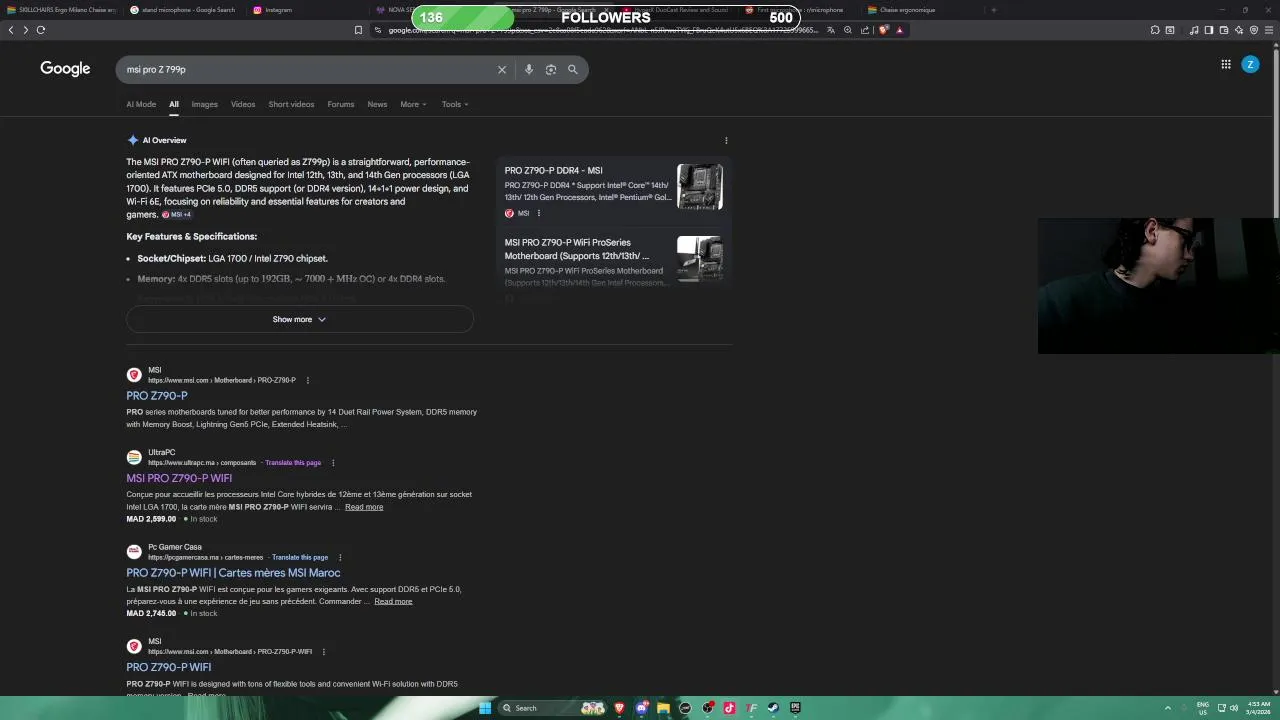Open AI Overview three-dot options

[726, 141]
